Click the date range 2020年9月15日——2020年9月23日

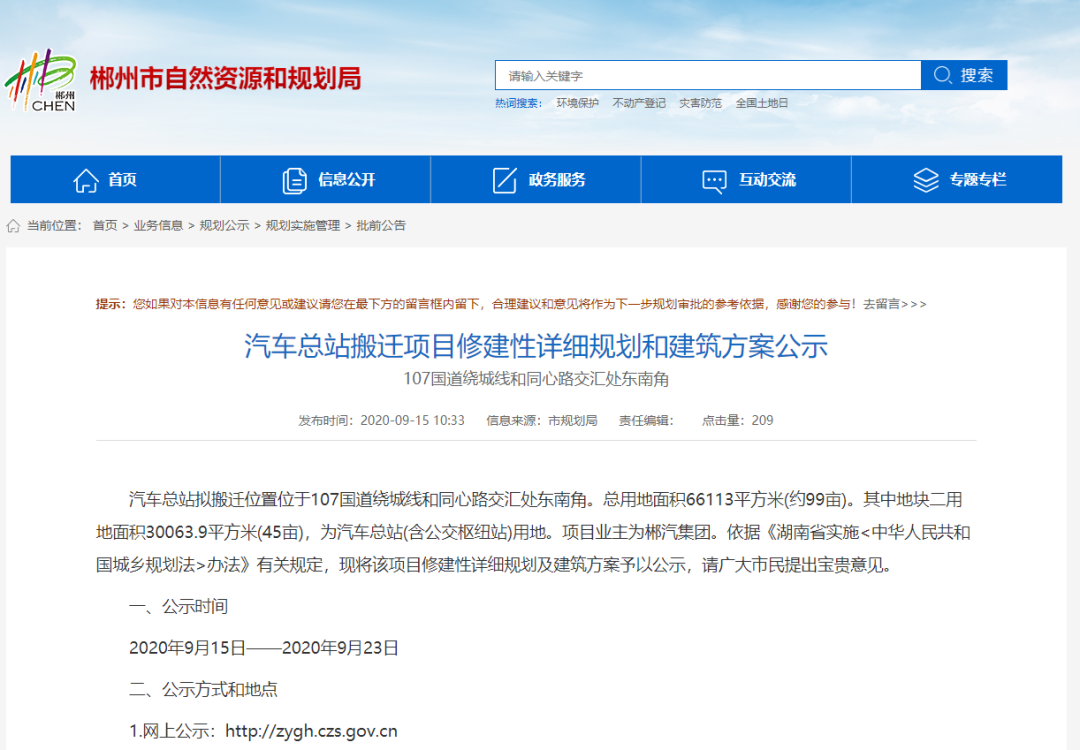(264, 648)
